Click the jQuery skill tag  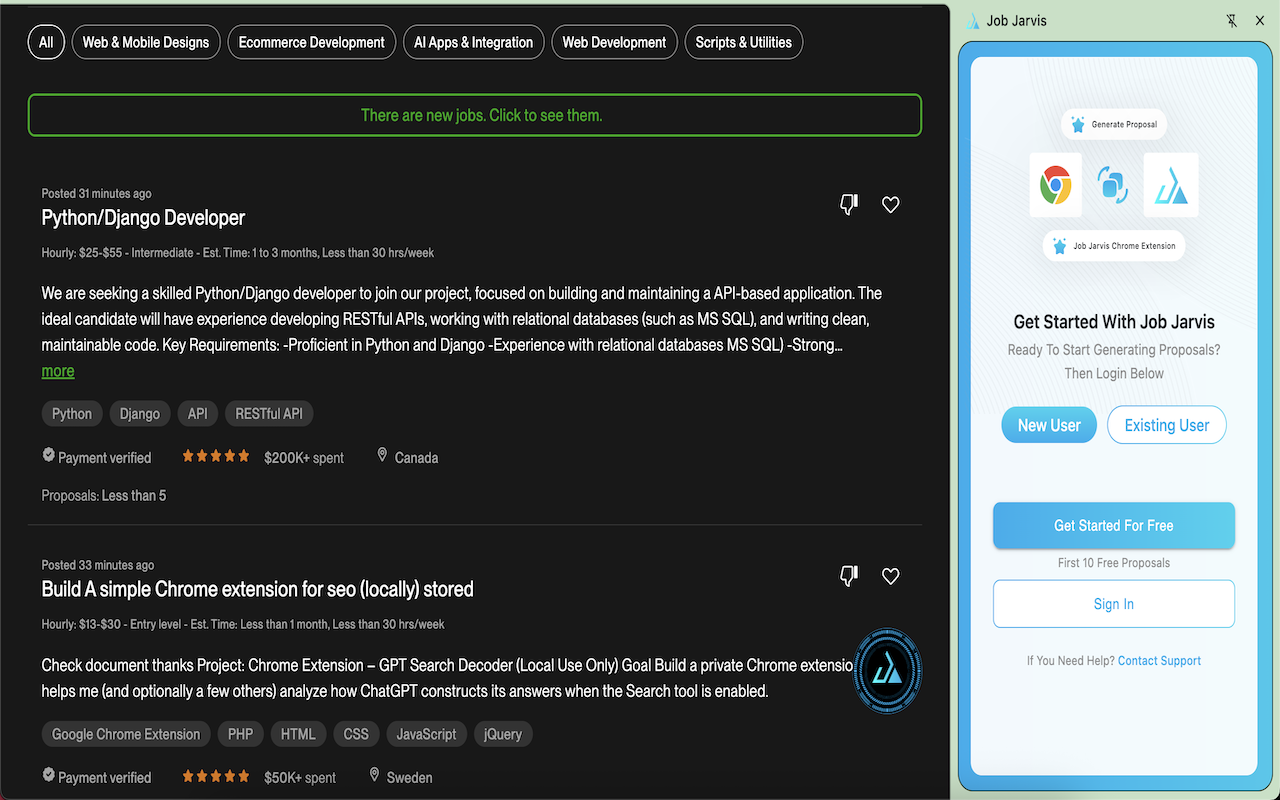point(503,734)
